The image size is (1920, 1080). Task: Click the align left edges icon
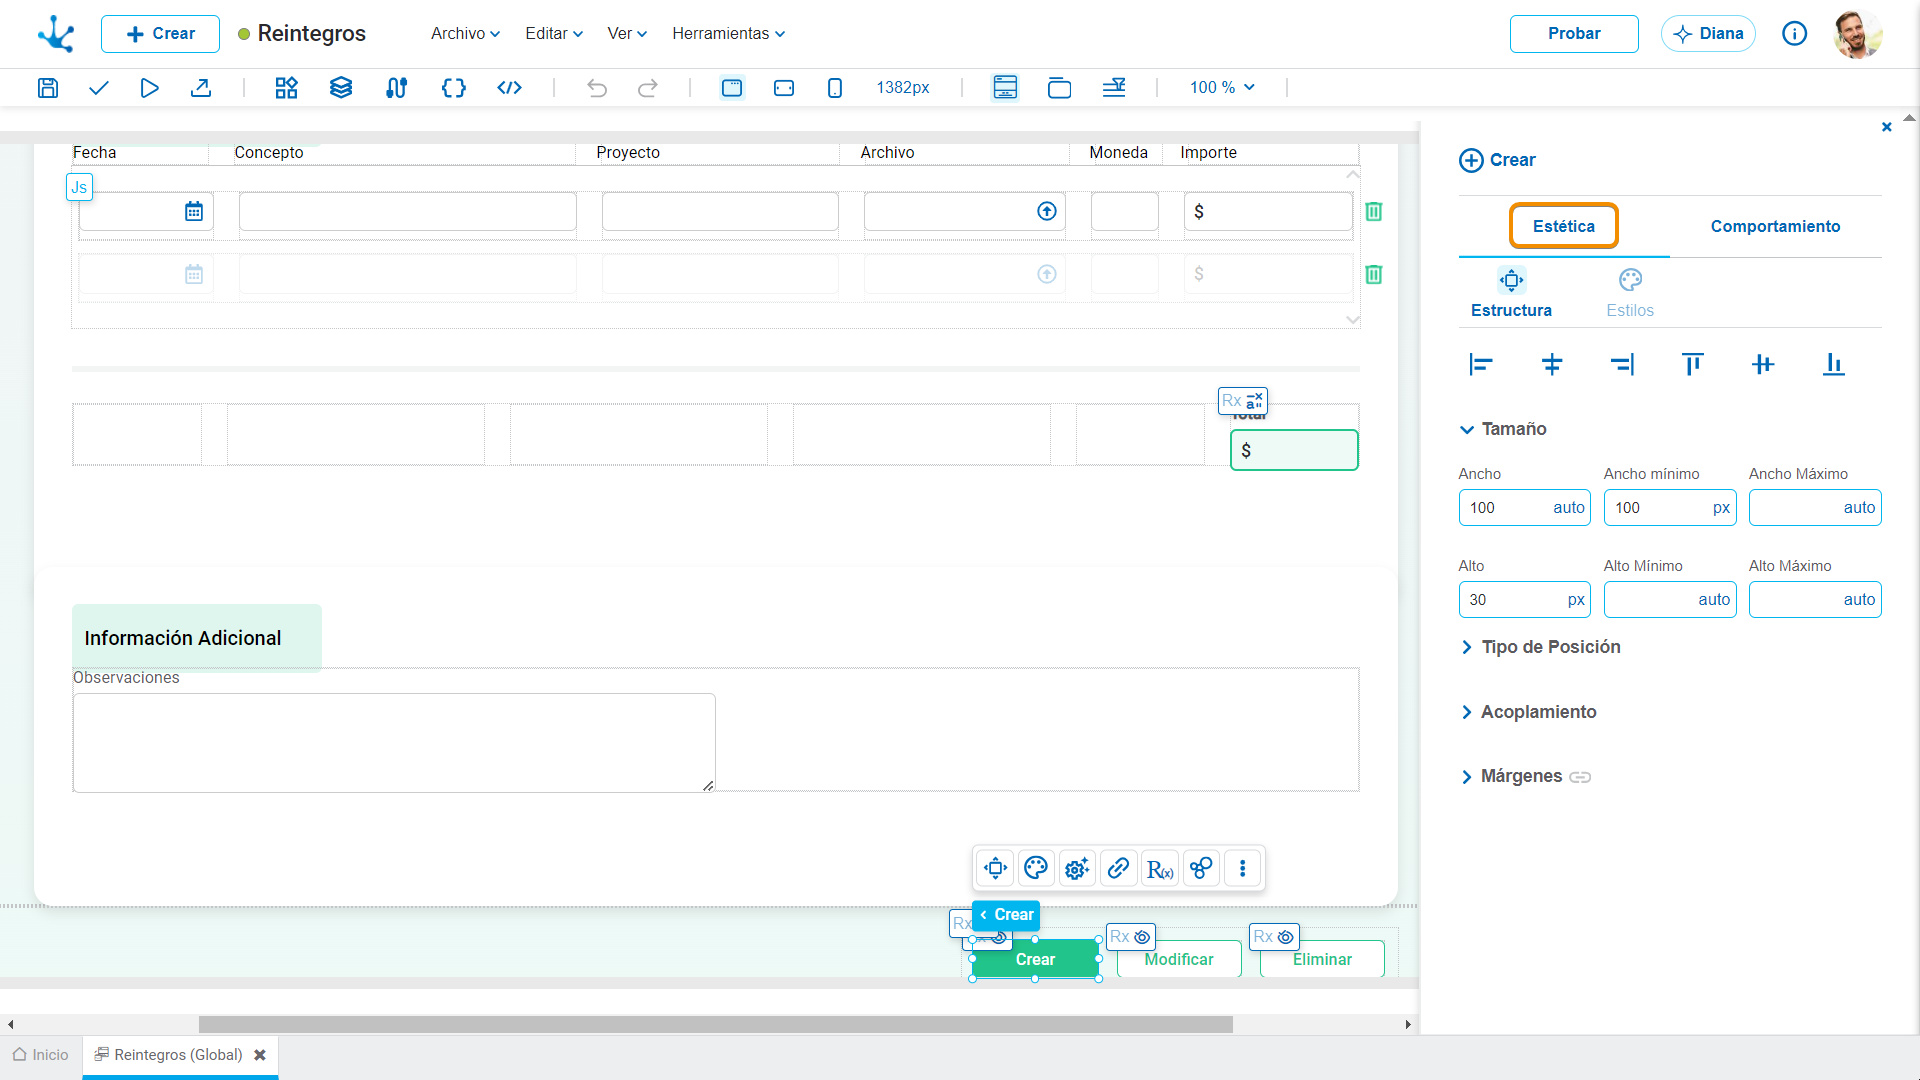(1481, 365)
